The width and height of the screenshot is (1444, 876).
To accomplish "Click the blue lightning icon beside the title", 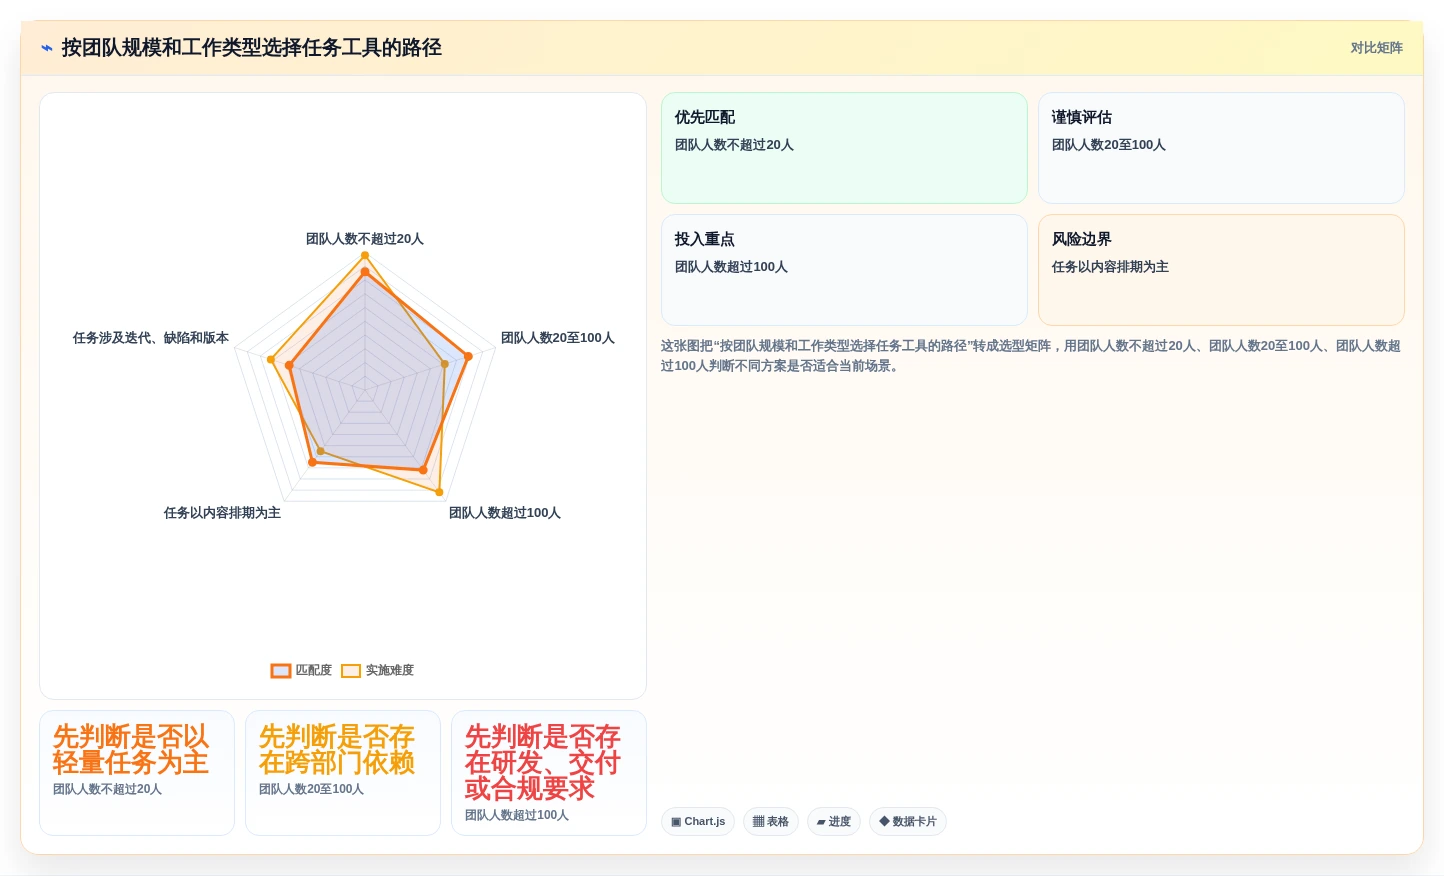I will click(x=47, y=48).
